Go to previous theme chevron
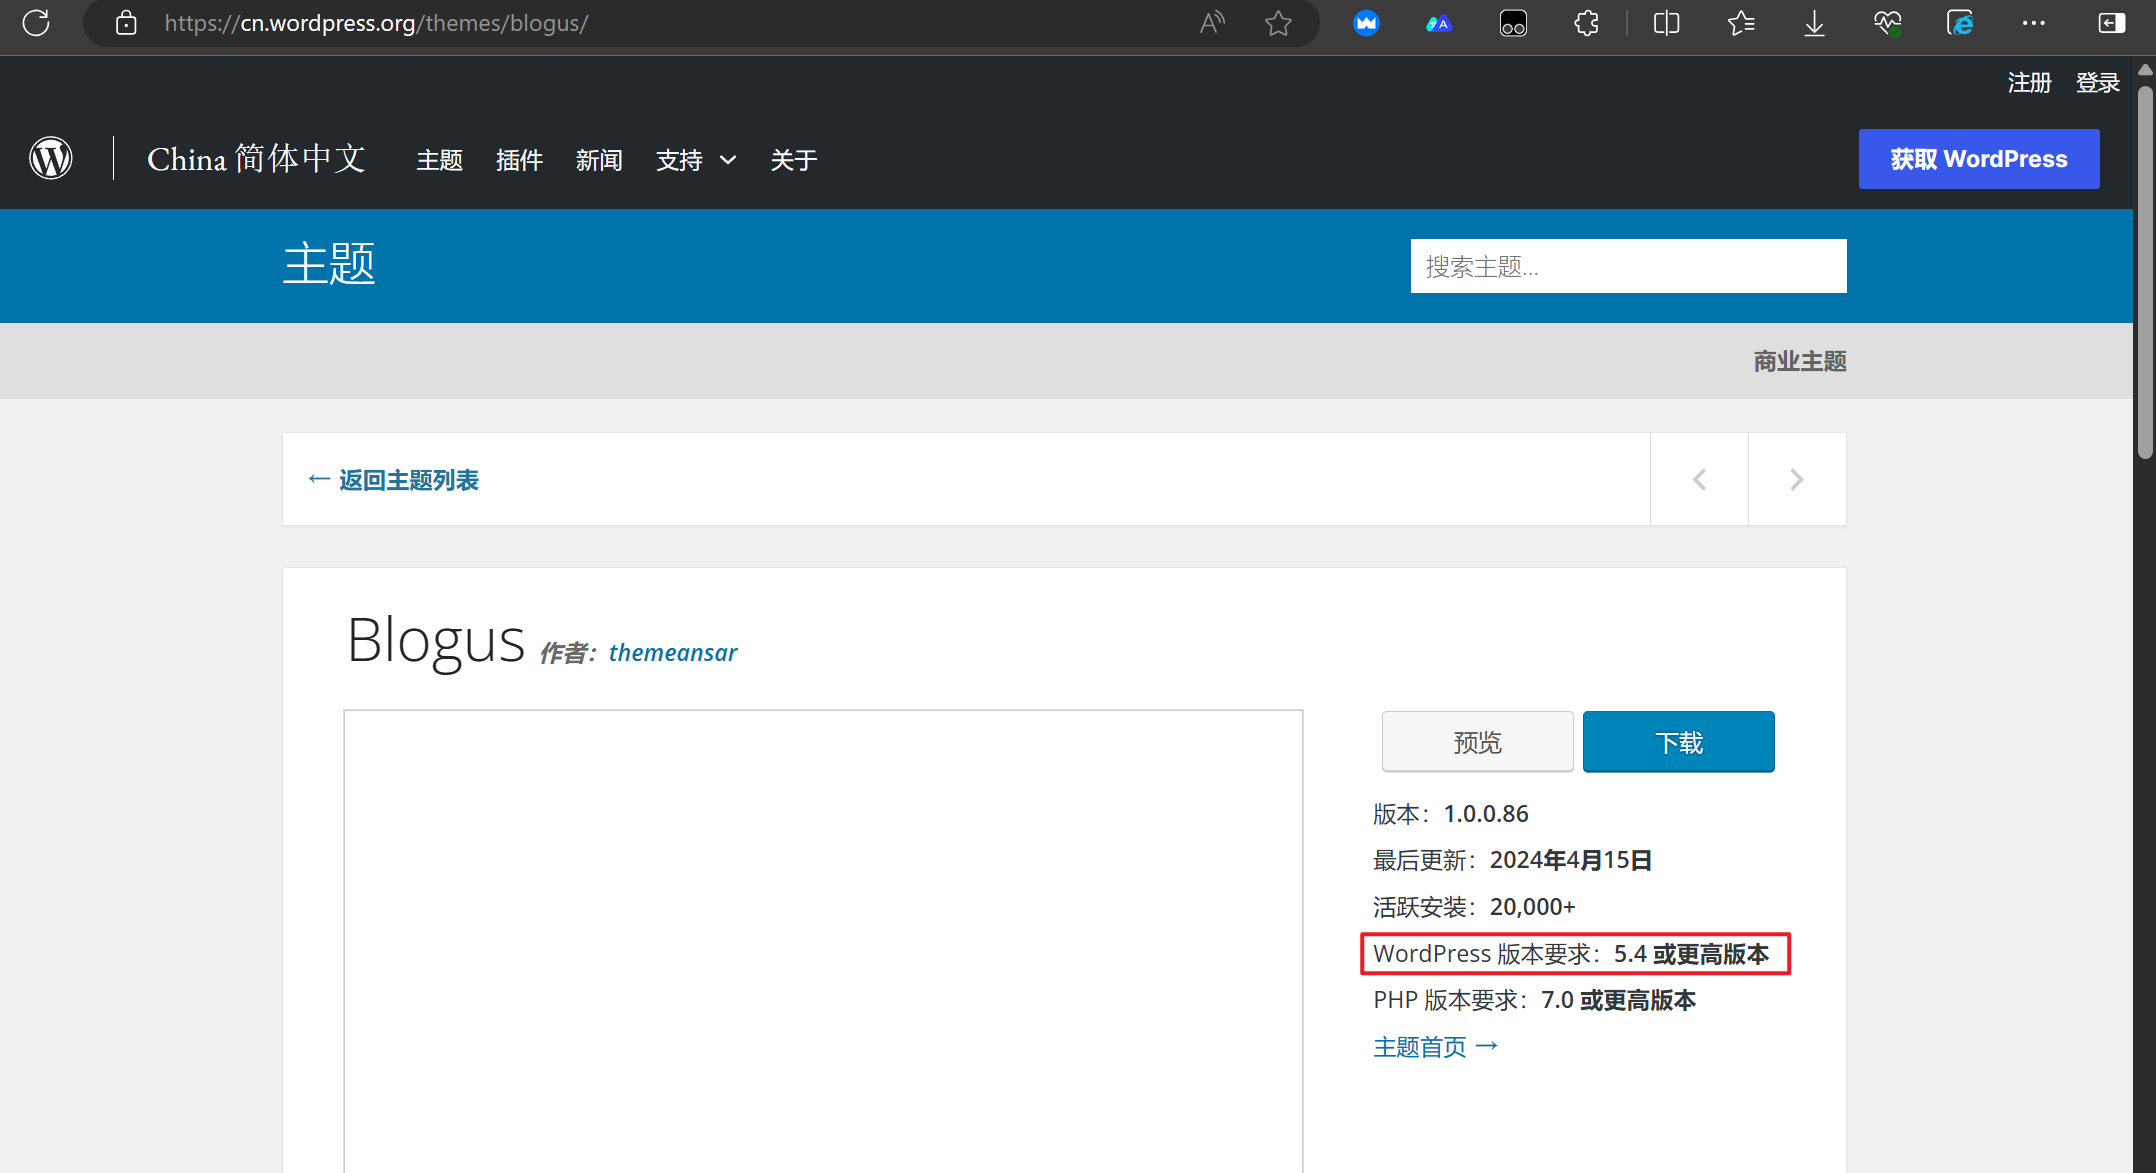 [1699, 480]
